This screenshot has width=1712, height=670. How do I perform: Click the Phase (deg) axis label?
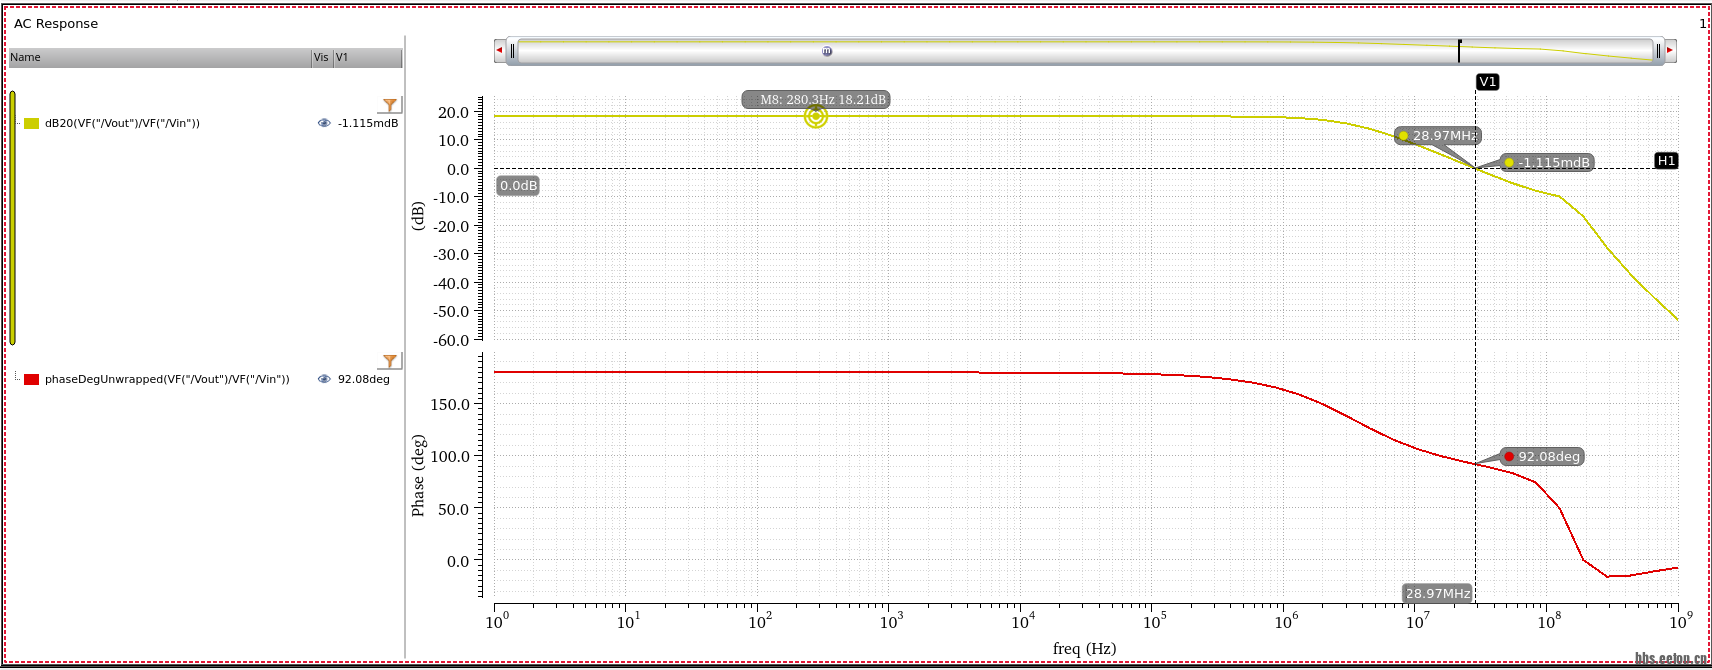tap(418, 475)
